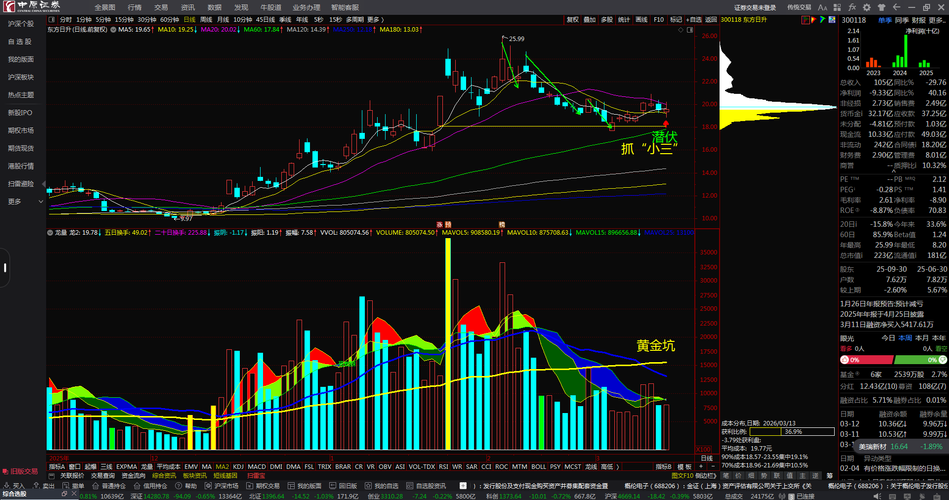Open 图文F10 at bottom
949x500 pixels.
pos(682,476)
